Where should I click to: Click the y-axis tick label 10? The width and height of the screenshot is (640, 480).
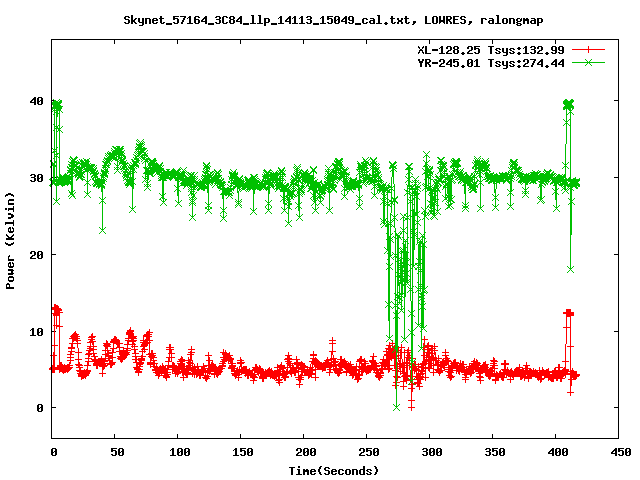tap(37, 331)
